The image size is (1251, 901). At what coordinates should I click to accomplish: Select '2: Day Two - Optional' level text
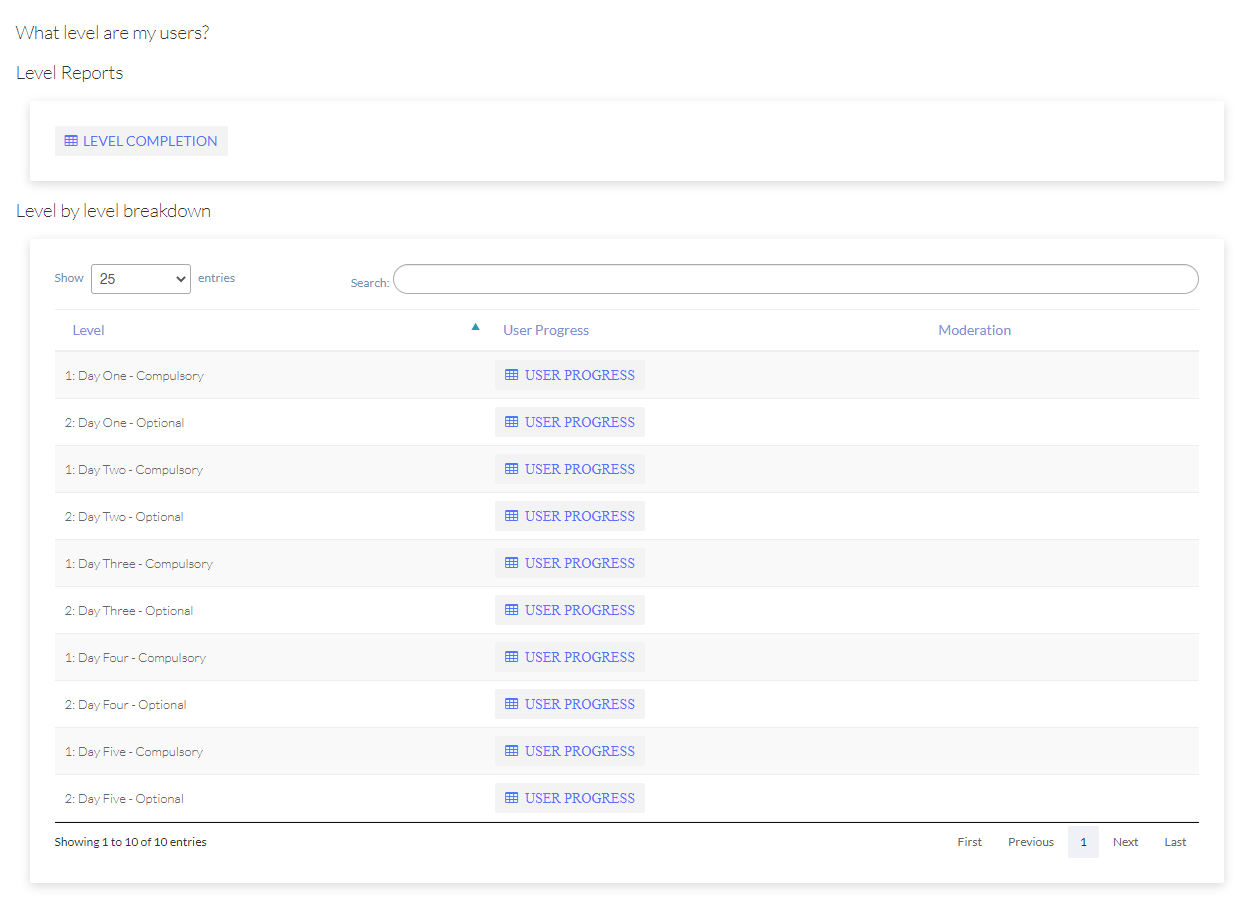125,517
